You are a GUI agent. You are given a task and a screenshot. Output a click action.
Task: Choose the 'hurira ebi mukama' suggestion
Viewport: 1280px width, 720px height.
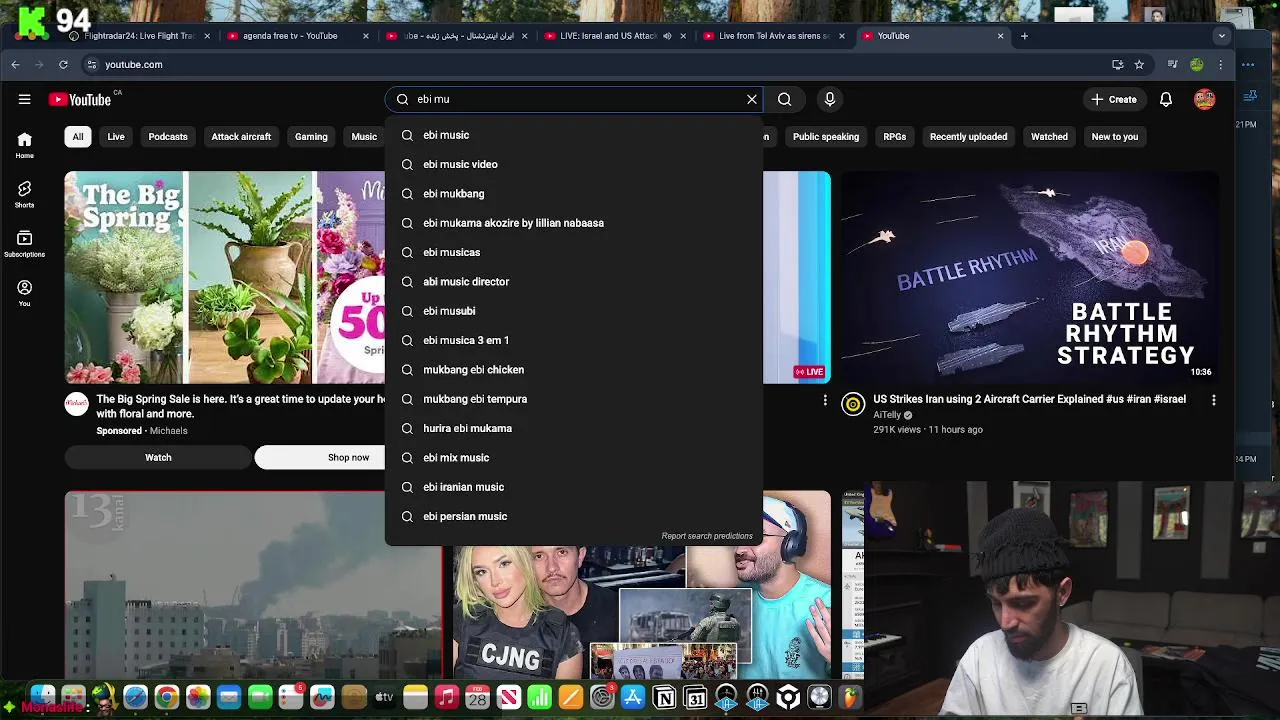coord(574,428)
